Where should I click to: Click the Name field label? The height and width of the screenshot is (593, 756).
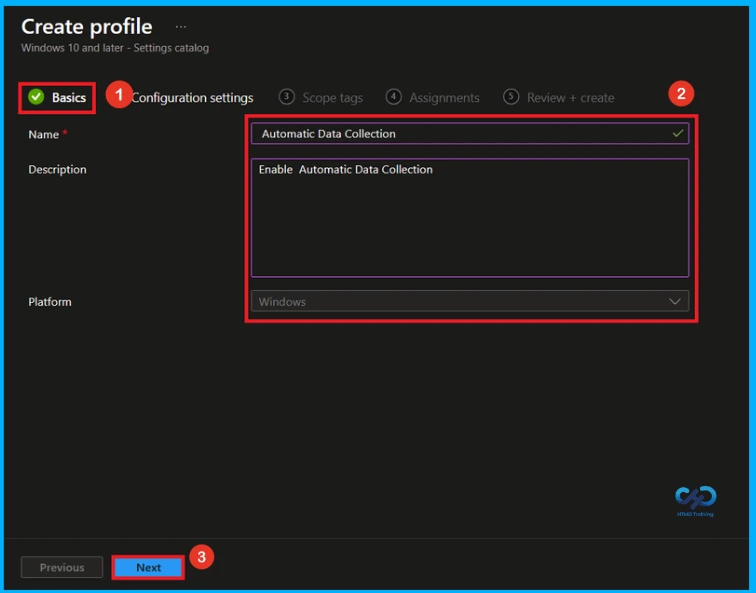43,135
